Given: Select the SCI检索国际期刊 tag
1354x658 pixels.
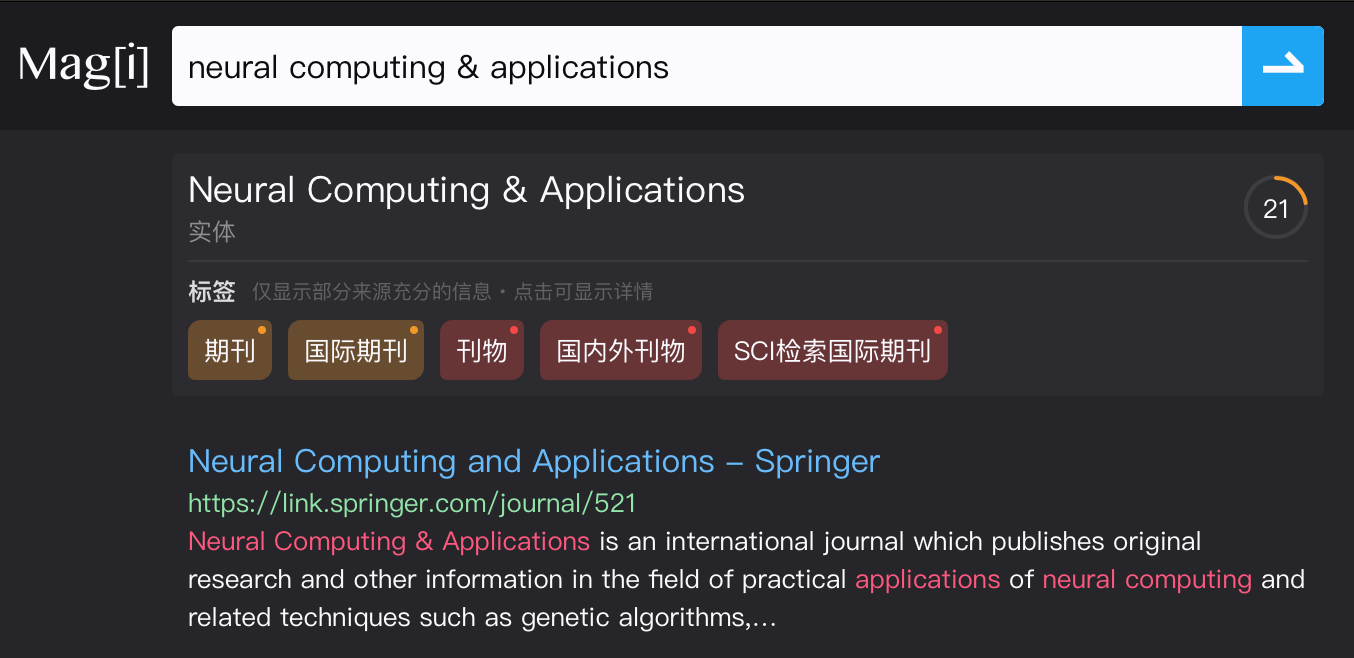Looking at the screenshot, I should (833, 351).
